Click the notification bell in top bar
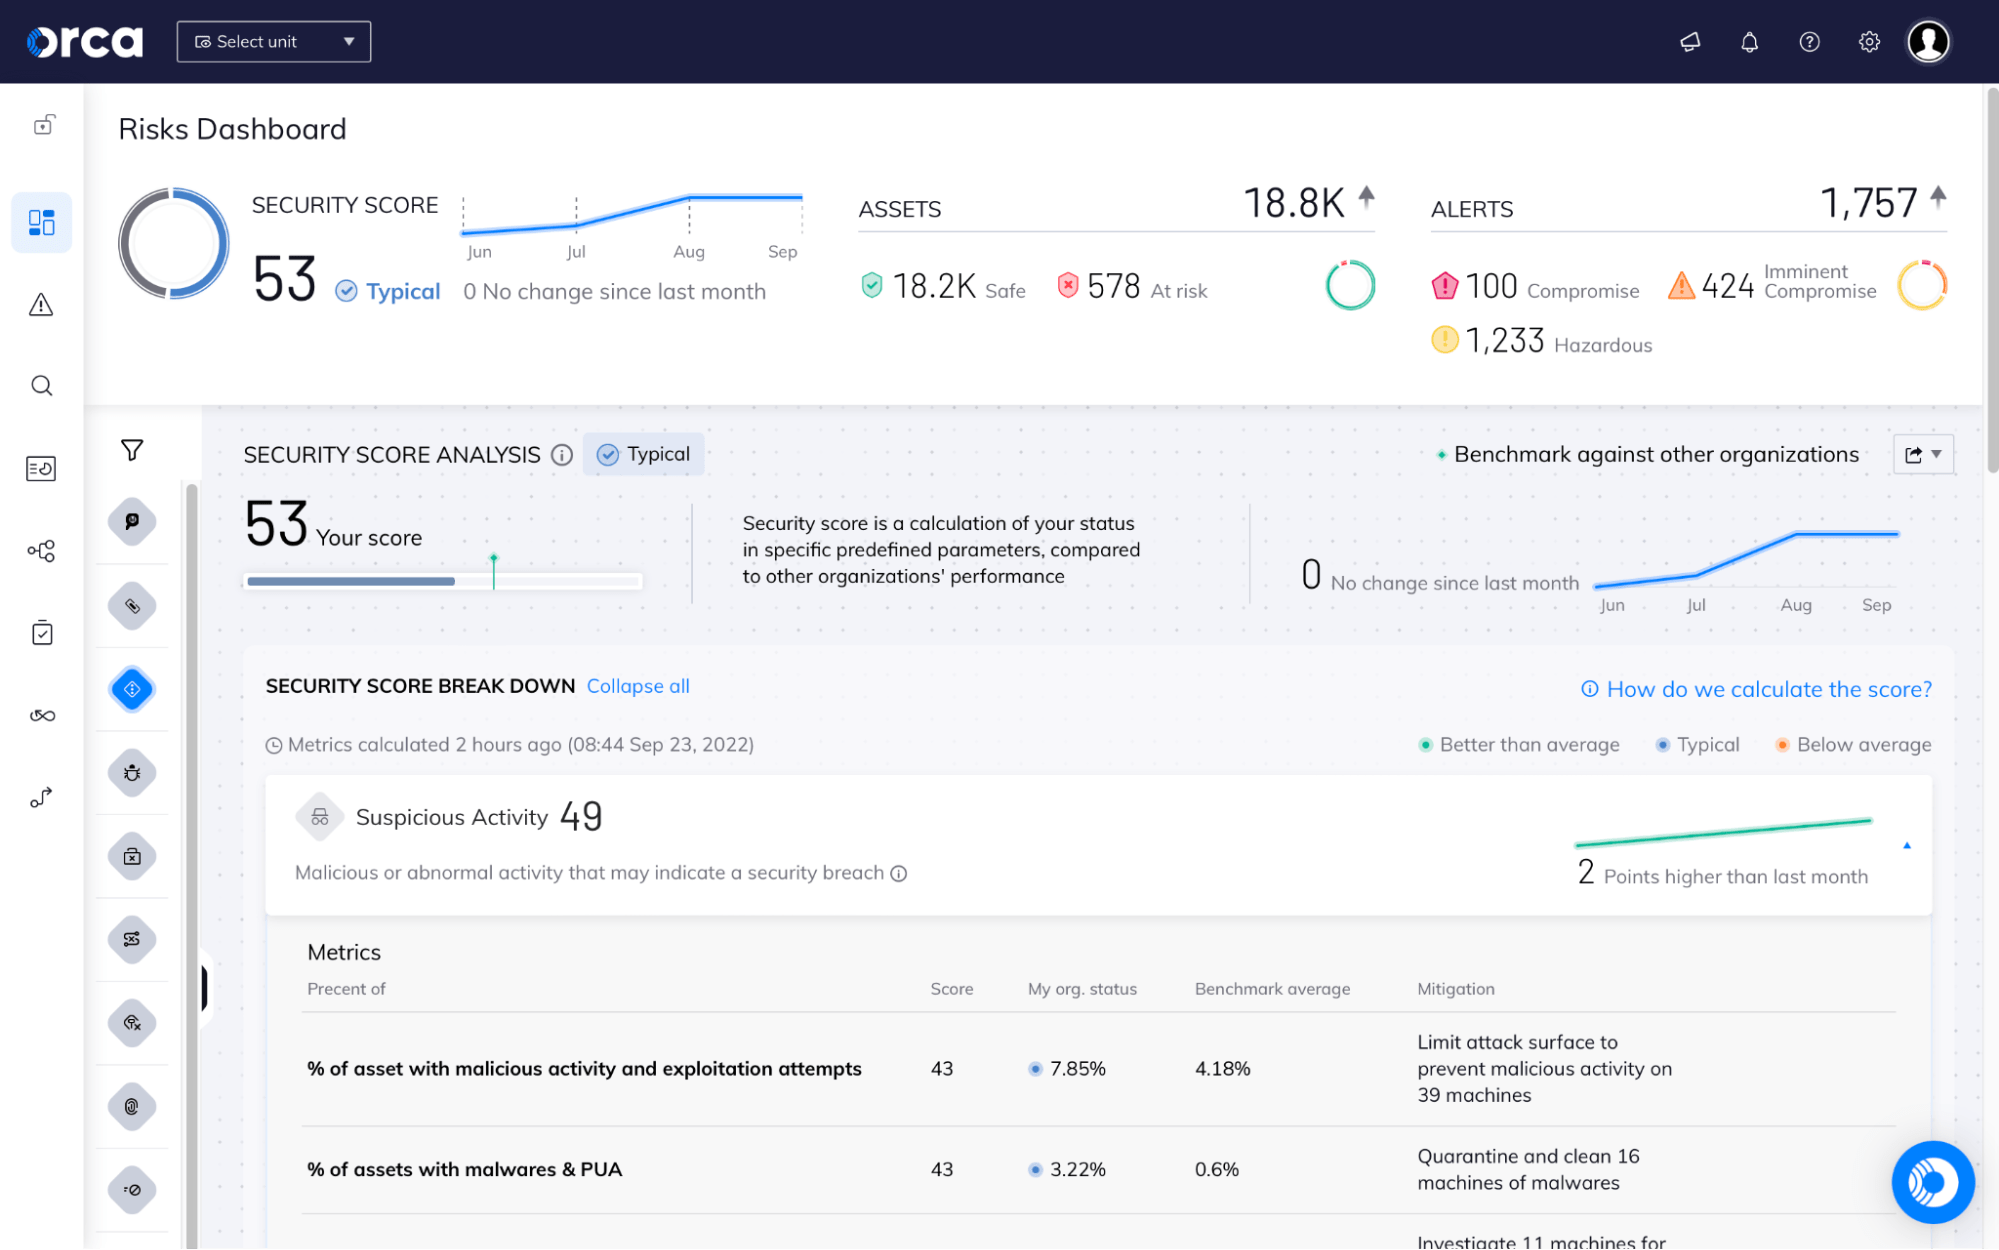The width and height of the screenshot is (1999, 1250). pyautogui.click(x=1748, y=41)
